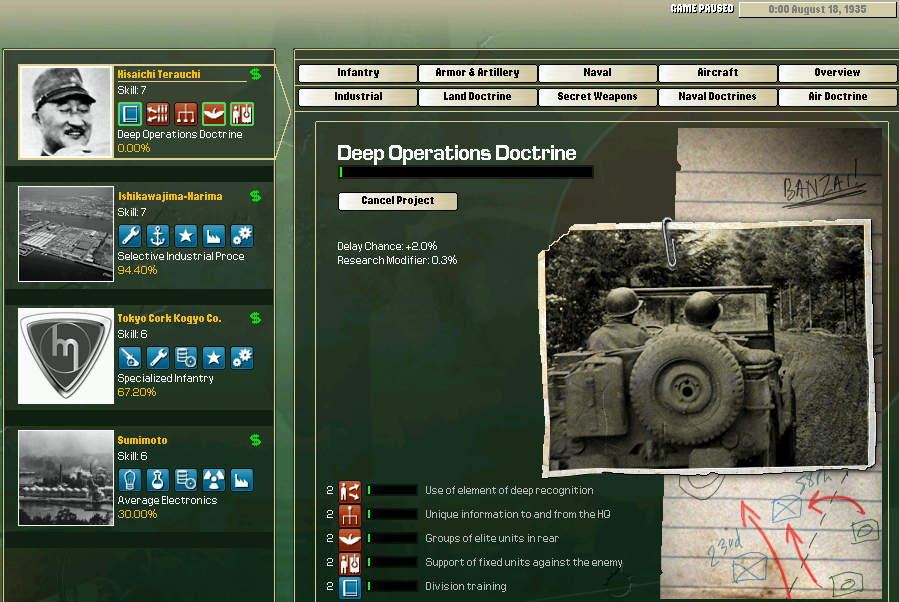Open the Secret Weapons tab
This screenshot has width=899, height=602.
597,97
